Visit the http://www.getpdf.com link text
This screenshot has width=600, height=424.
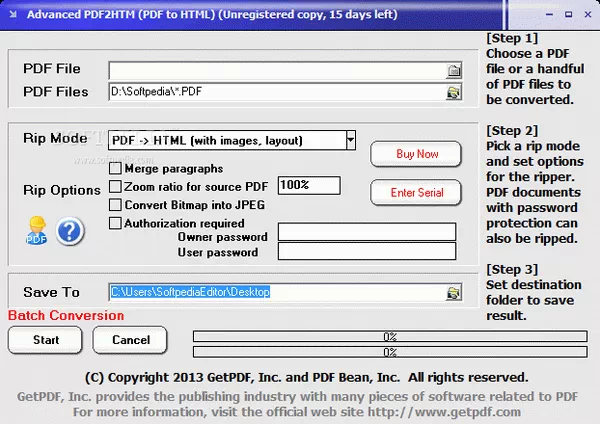(444, 412)
